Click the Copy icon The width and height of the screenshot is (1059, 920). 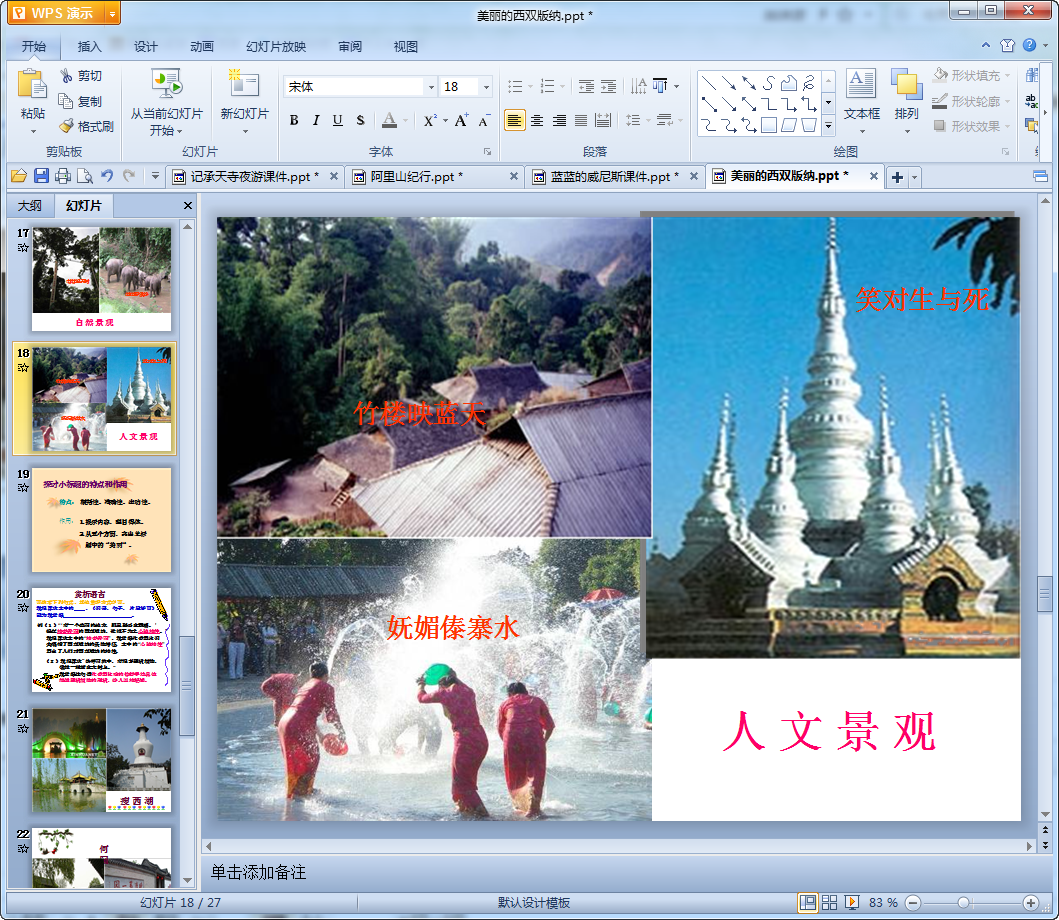tap(66, 101)
